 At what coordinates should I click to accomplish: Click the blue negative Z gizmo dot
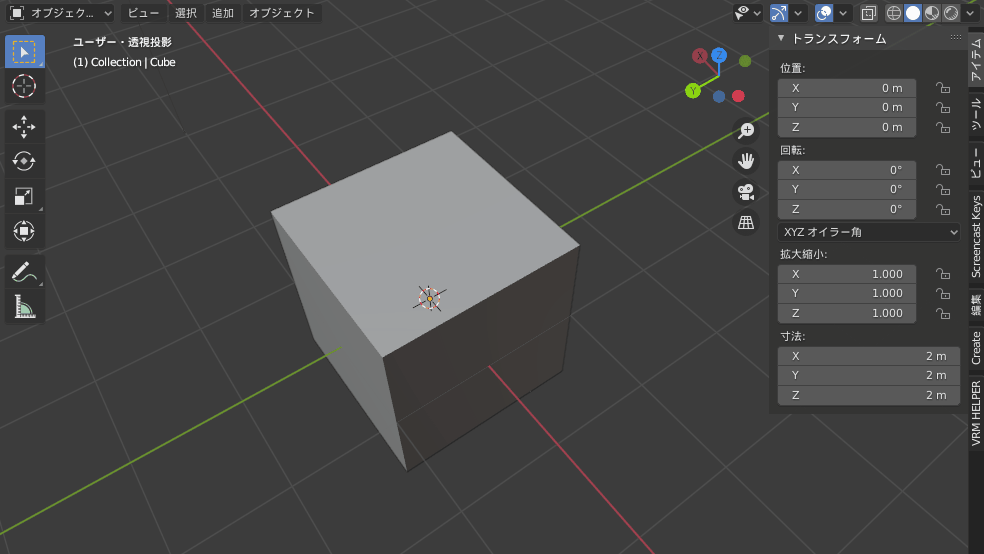coord(719,96)
